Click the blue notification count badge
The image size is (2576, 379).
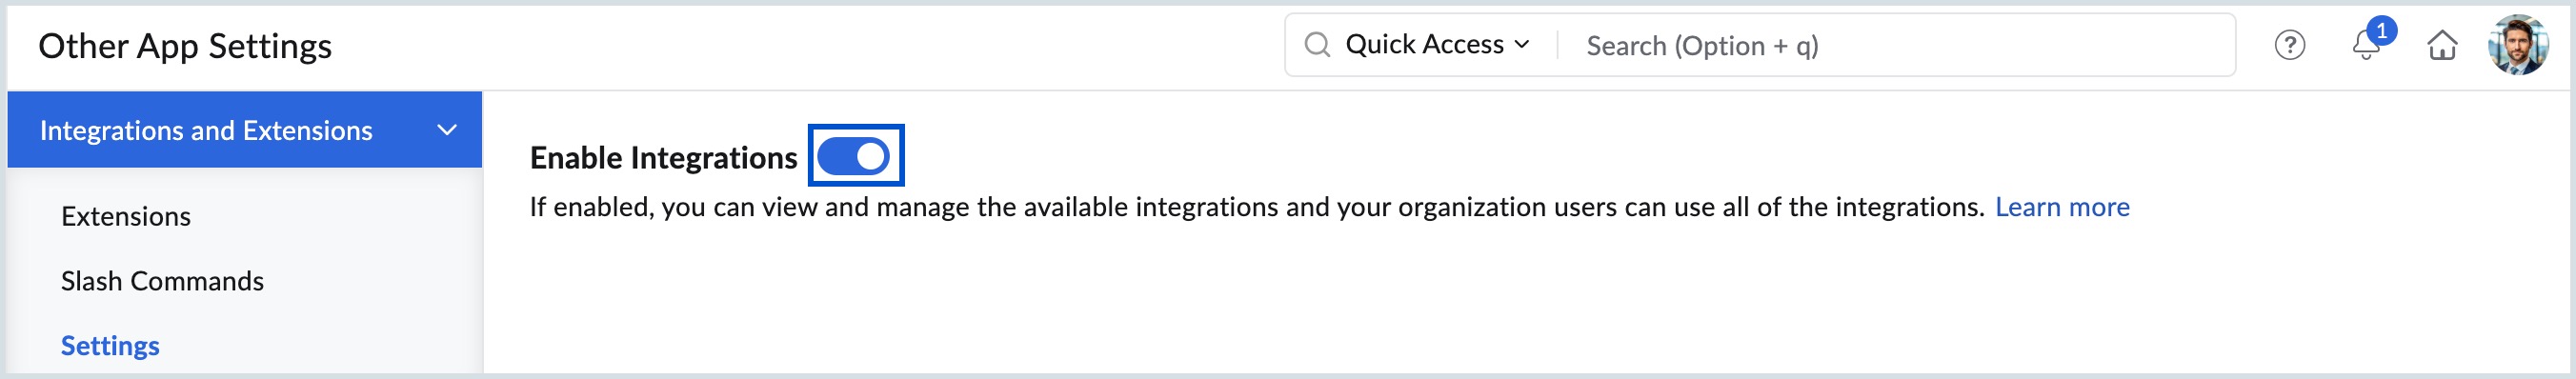coord(2381,31)
